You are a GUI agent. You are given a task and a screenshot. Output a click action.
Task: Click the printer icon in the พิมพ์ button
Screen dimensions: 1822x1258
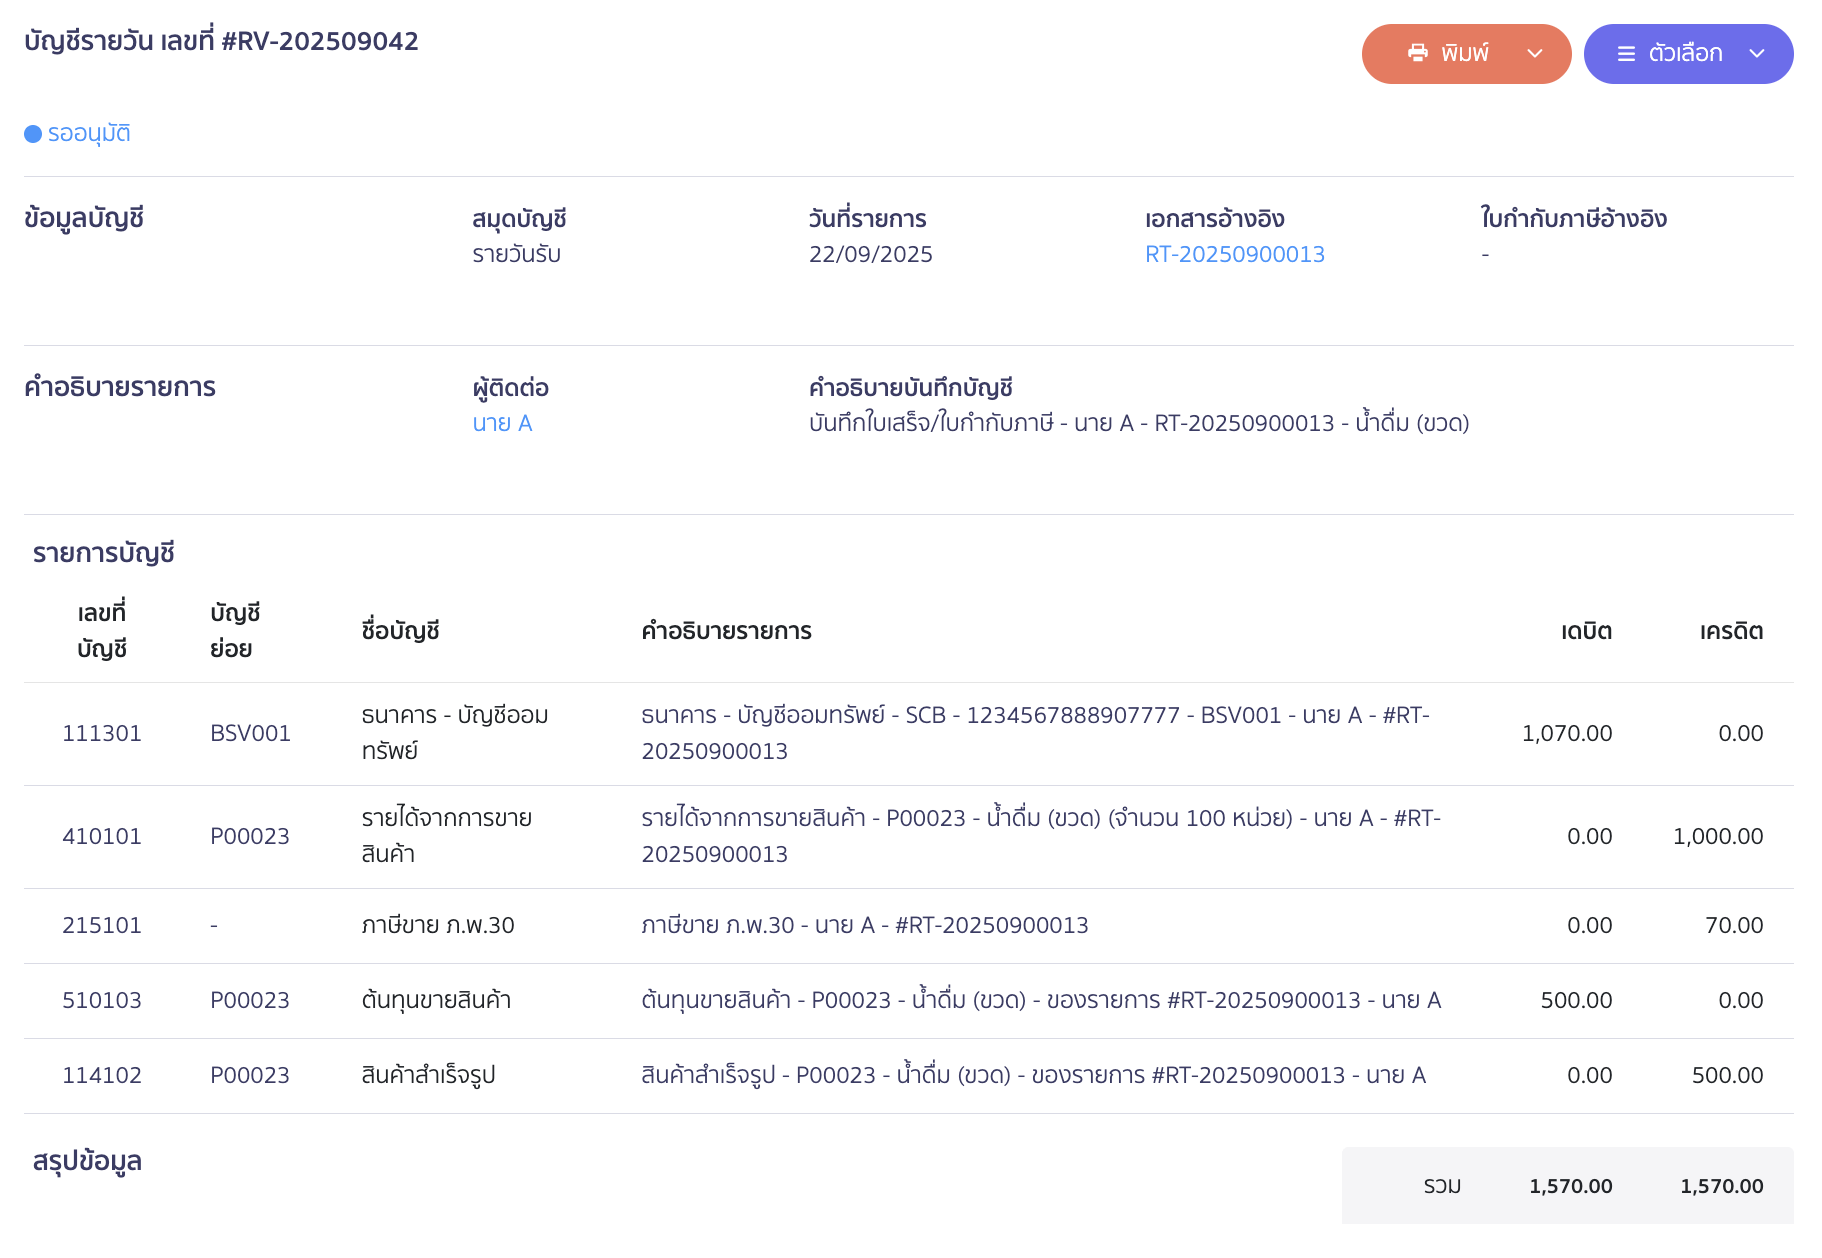tap(1417, 53)
